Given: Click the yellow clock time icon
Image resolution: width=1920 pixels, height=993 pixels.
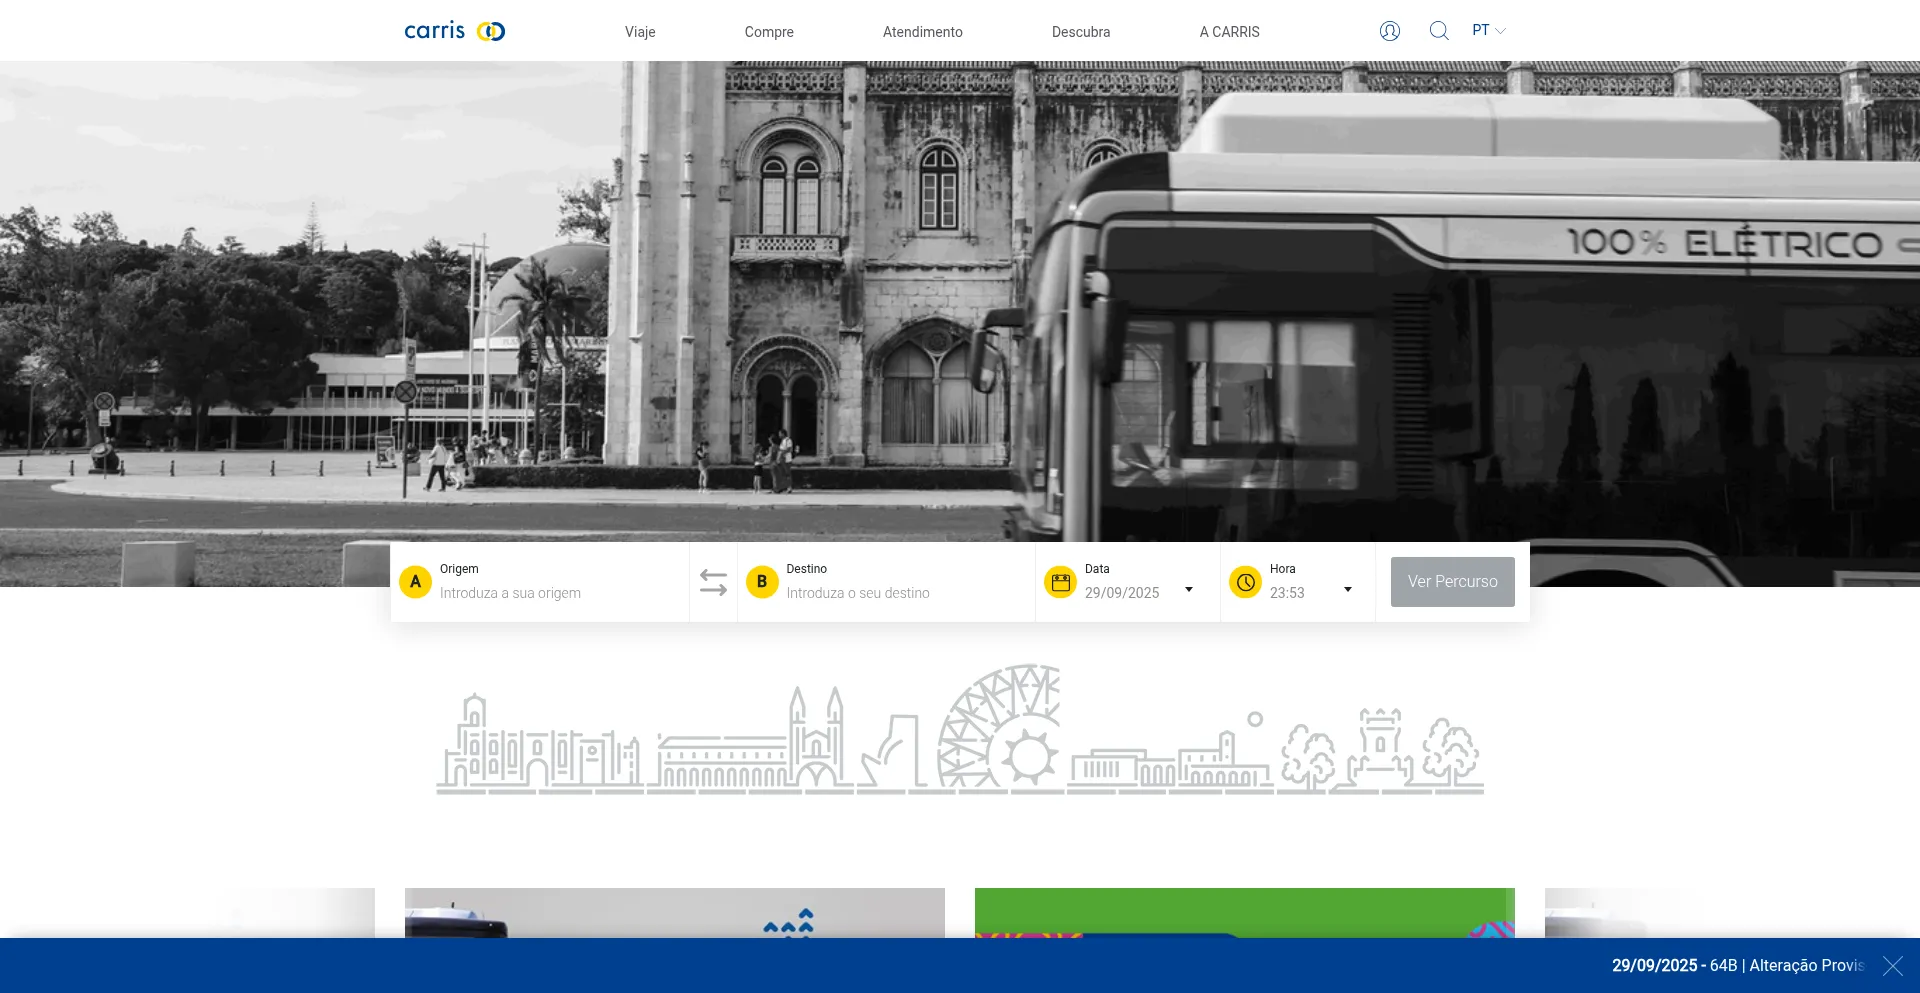Looking at the screenshot, I should (1245, 582).
